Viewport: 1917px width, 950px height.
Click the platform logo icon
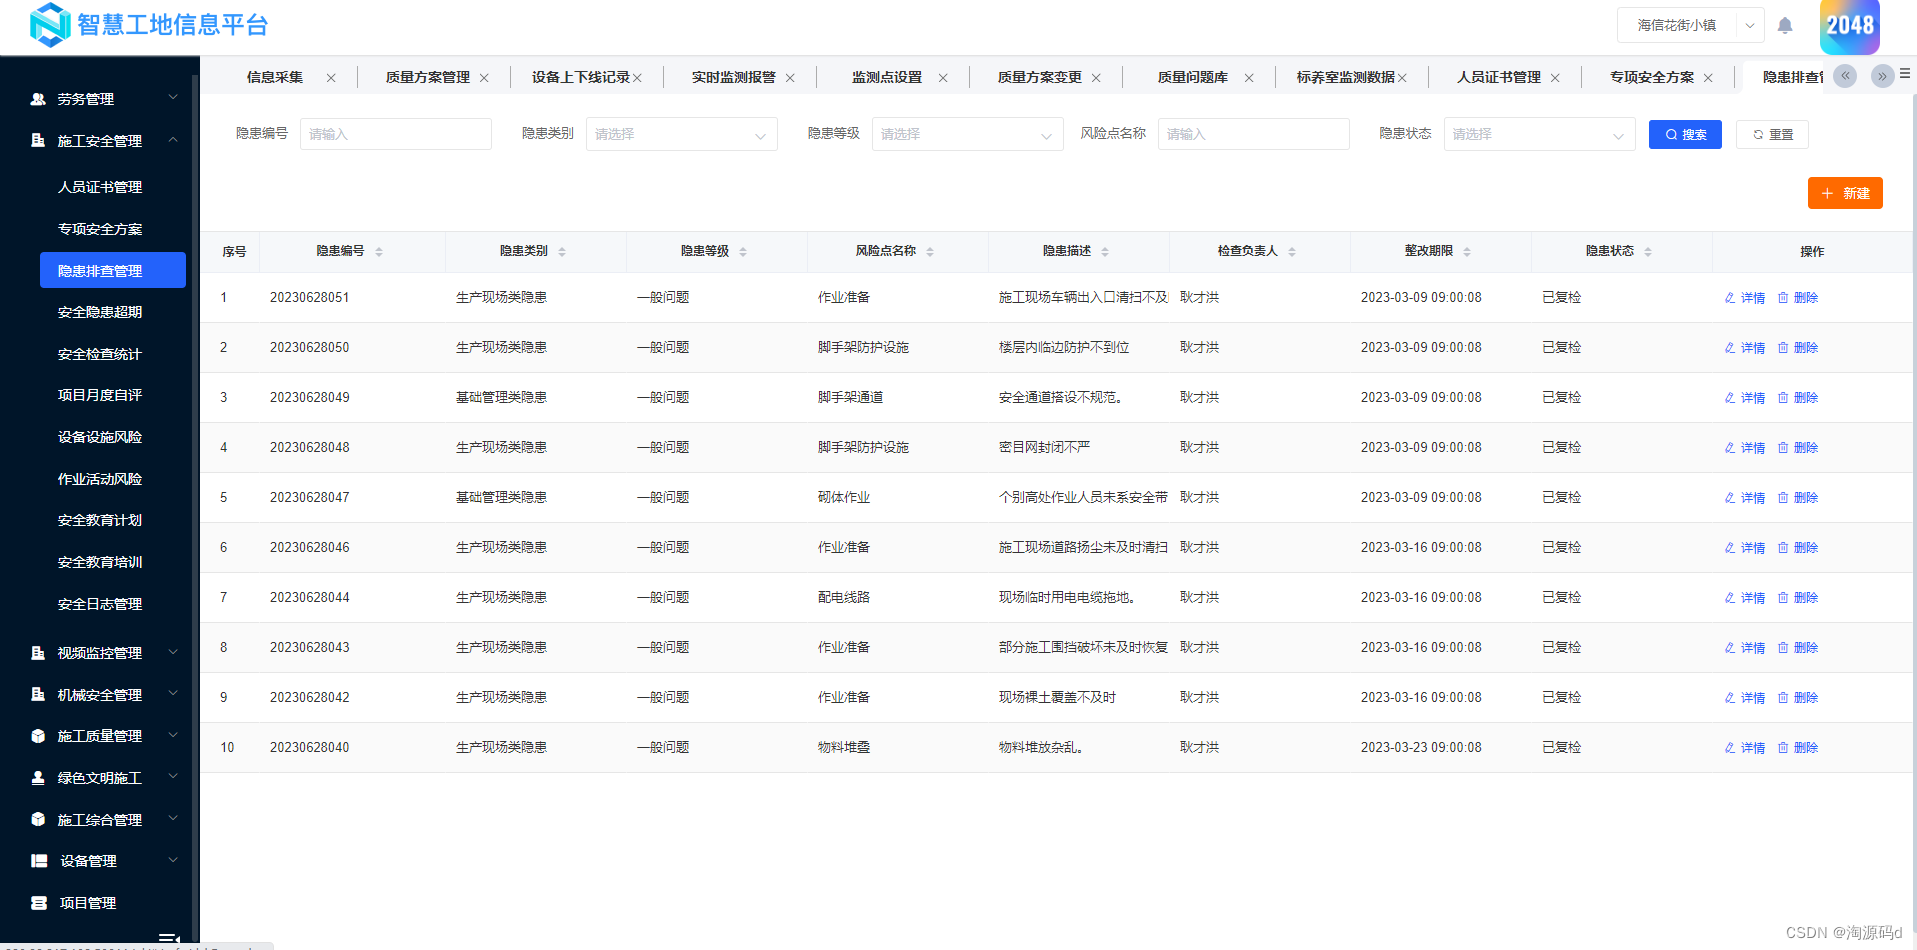(50, 25)
